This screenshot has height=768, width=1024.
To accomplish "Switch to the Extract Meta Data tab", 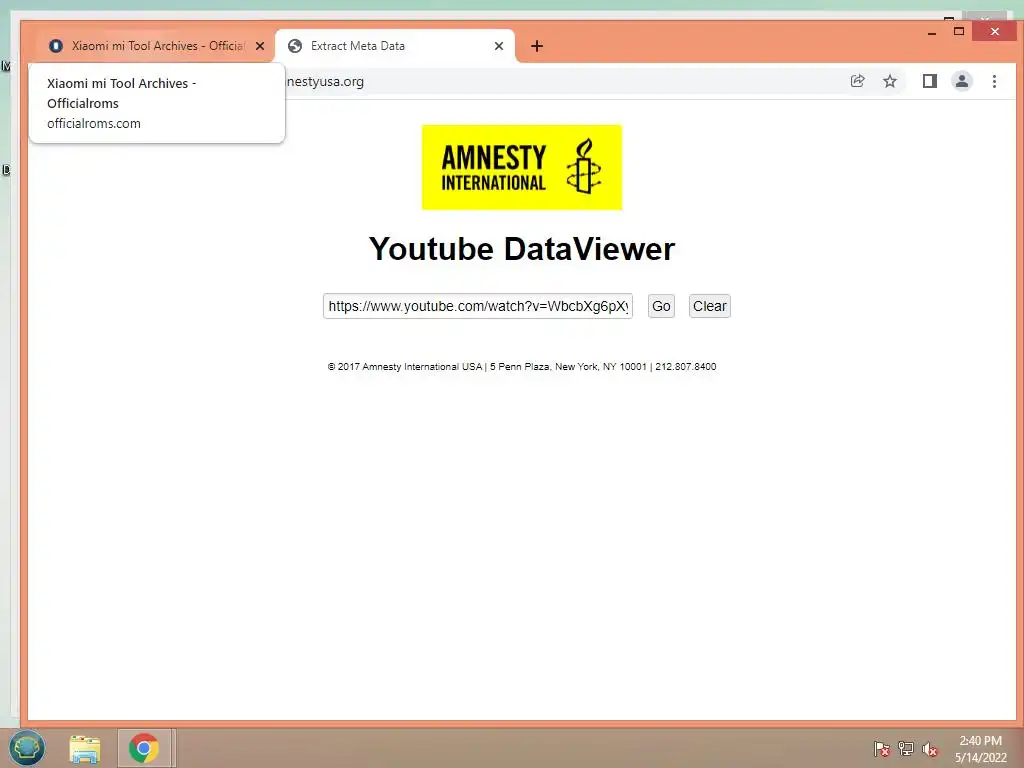I will [x=394, y=46].
